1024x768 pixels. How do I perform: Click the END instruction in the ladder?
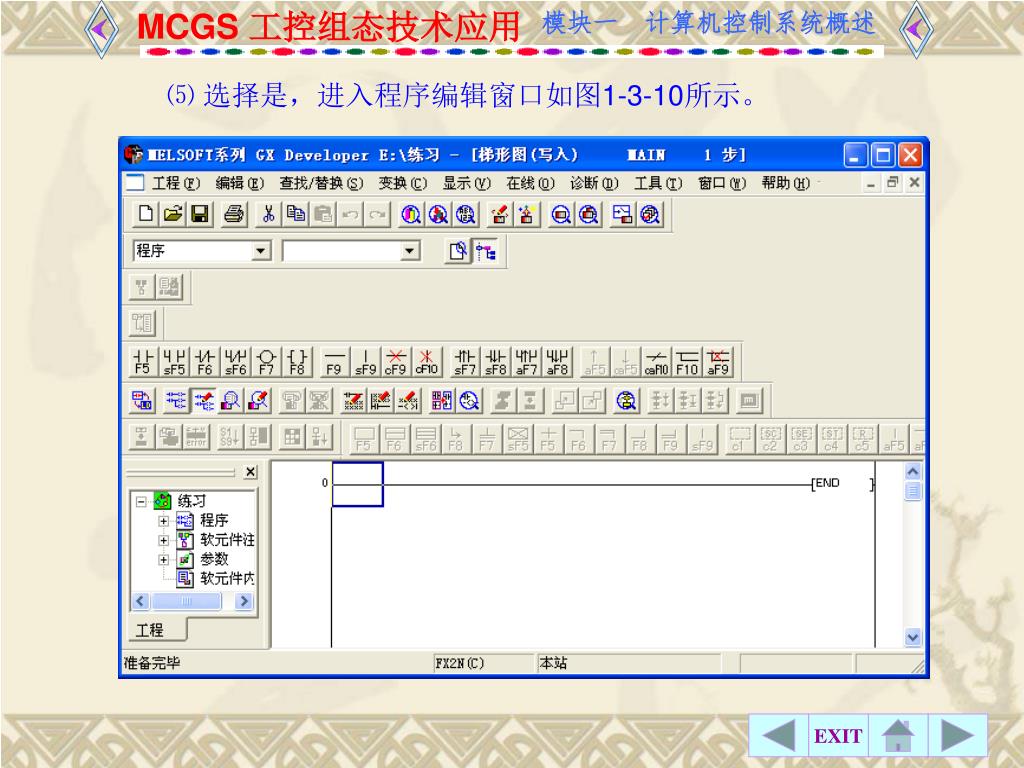click(827, 483)
